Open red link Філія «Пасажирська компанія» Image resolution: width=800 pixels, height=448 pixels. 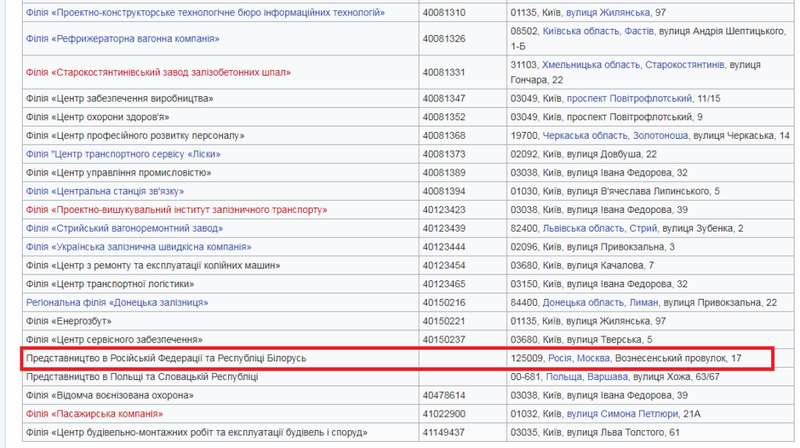[x=94, y=413]
